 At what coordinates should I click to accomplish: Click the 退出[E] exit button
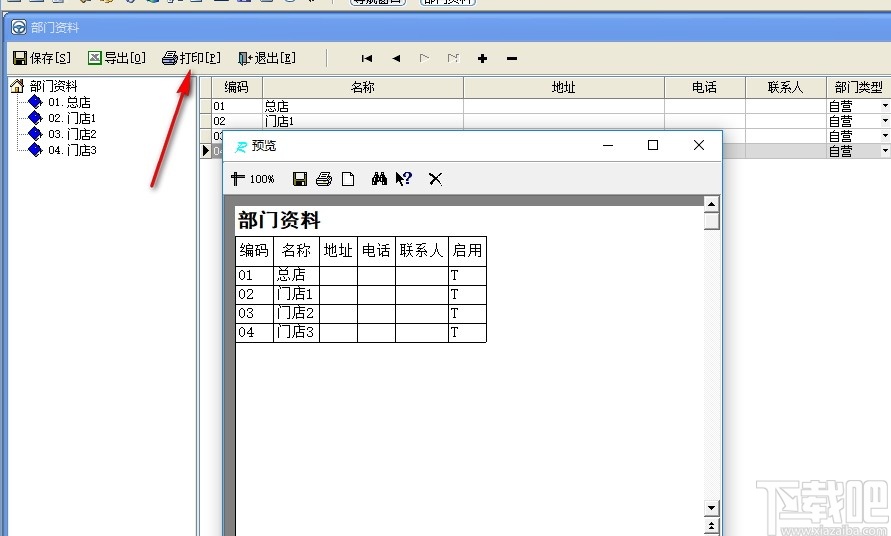pos(267,58)
